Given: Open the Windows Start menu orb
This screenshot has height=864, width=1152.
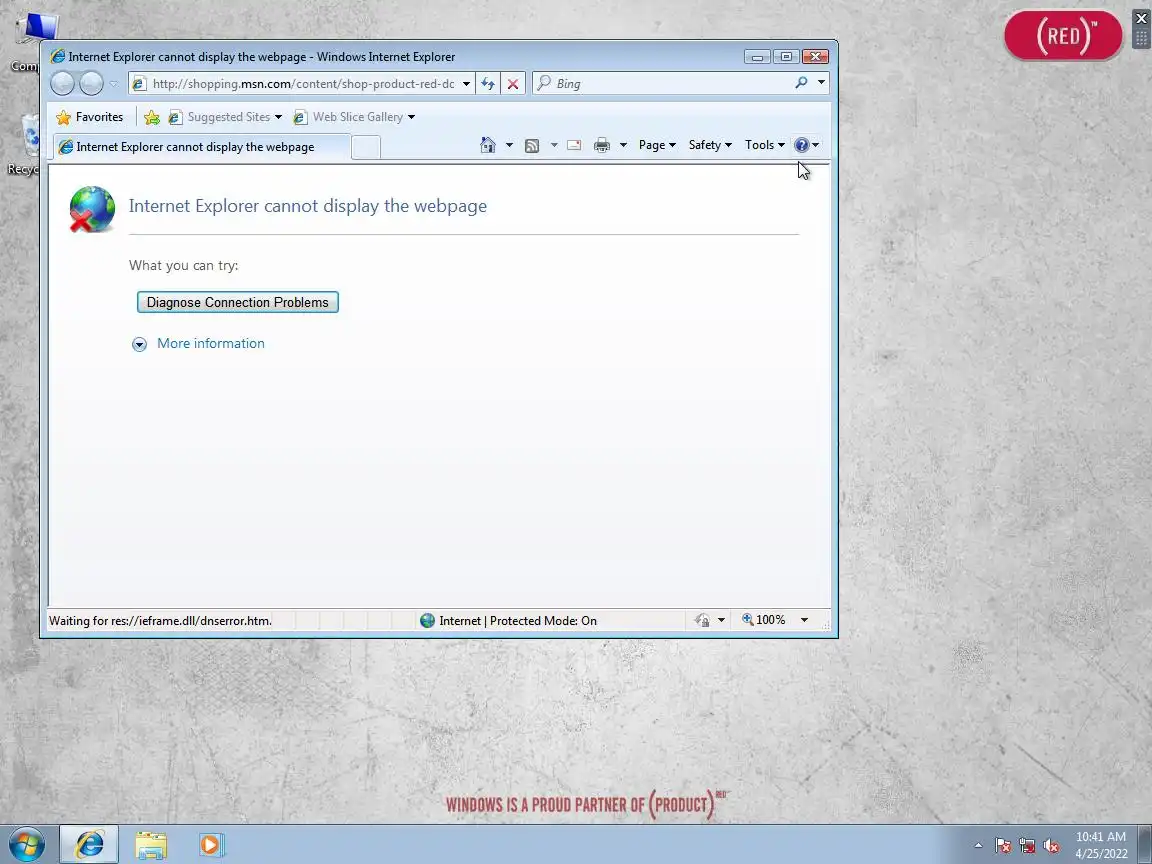Looking at the screenshot, I should click(x=26, y=844).
